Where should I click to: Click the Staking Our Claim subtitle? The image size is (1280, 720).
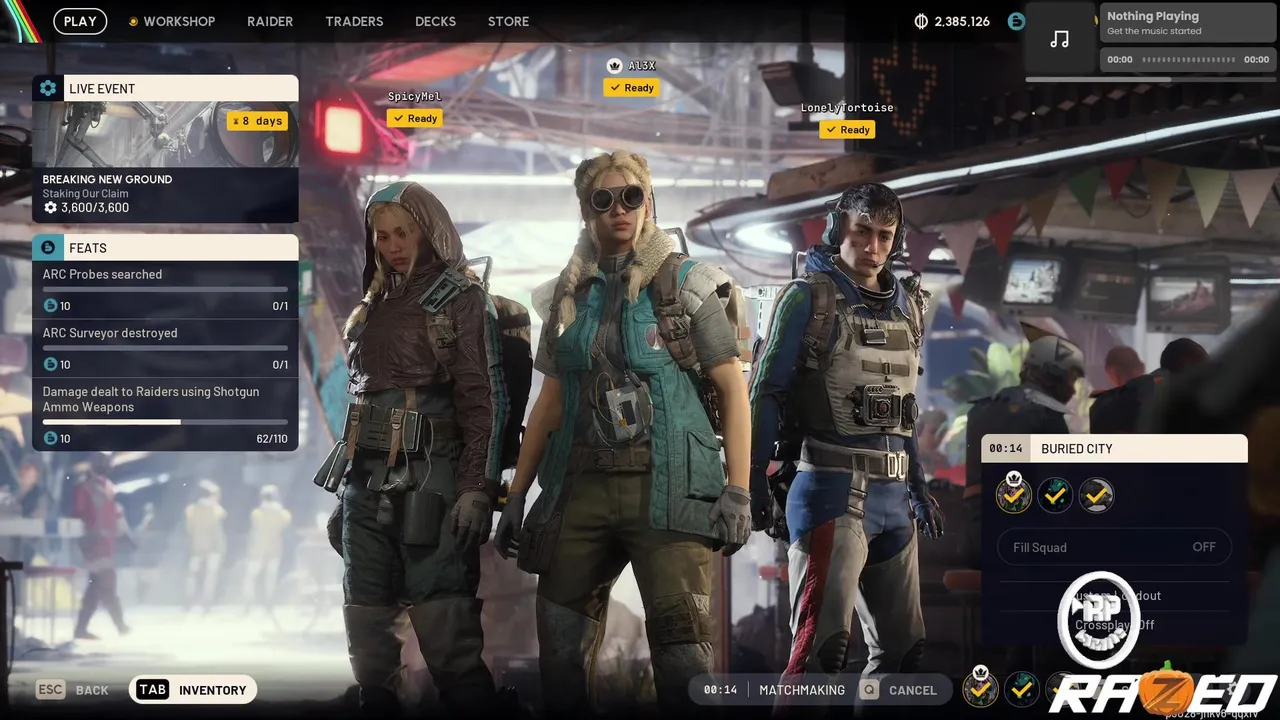pos(85,194)
